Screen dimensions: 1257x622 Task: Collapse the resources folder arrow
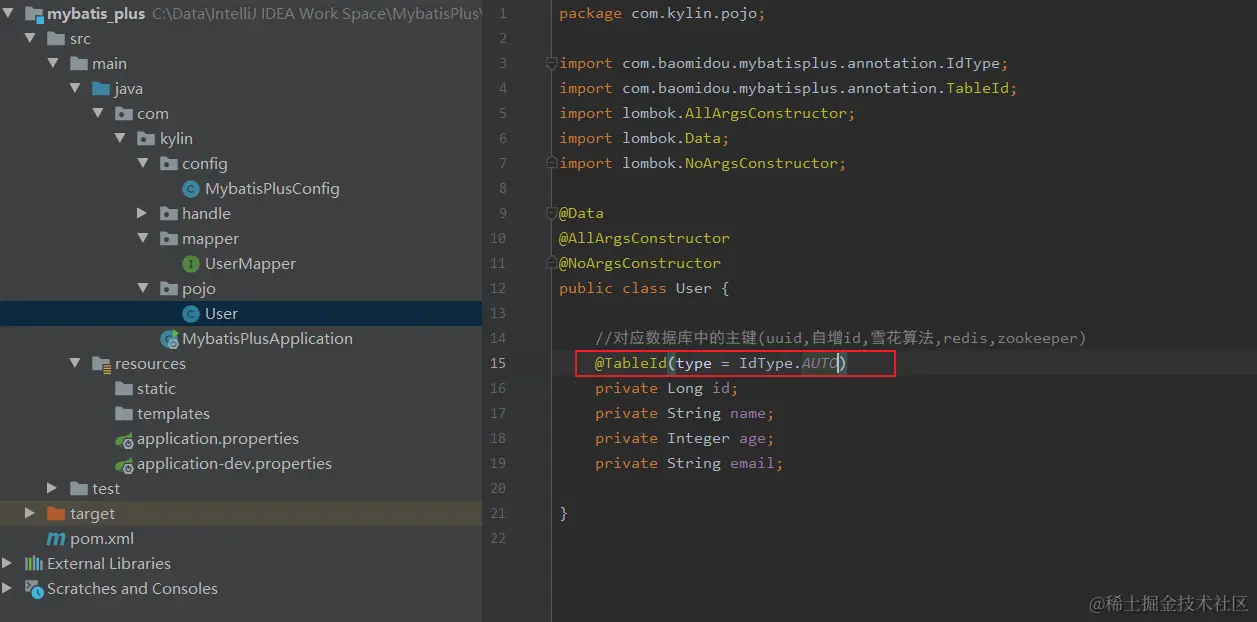point(75,364)
